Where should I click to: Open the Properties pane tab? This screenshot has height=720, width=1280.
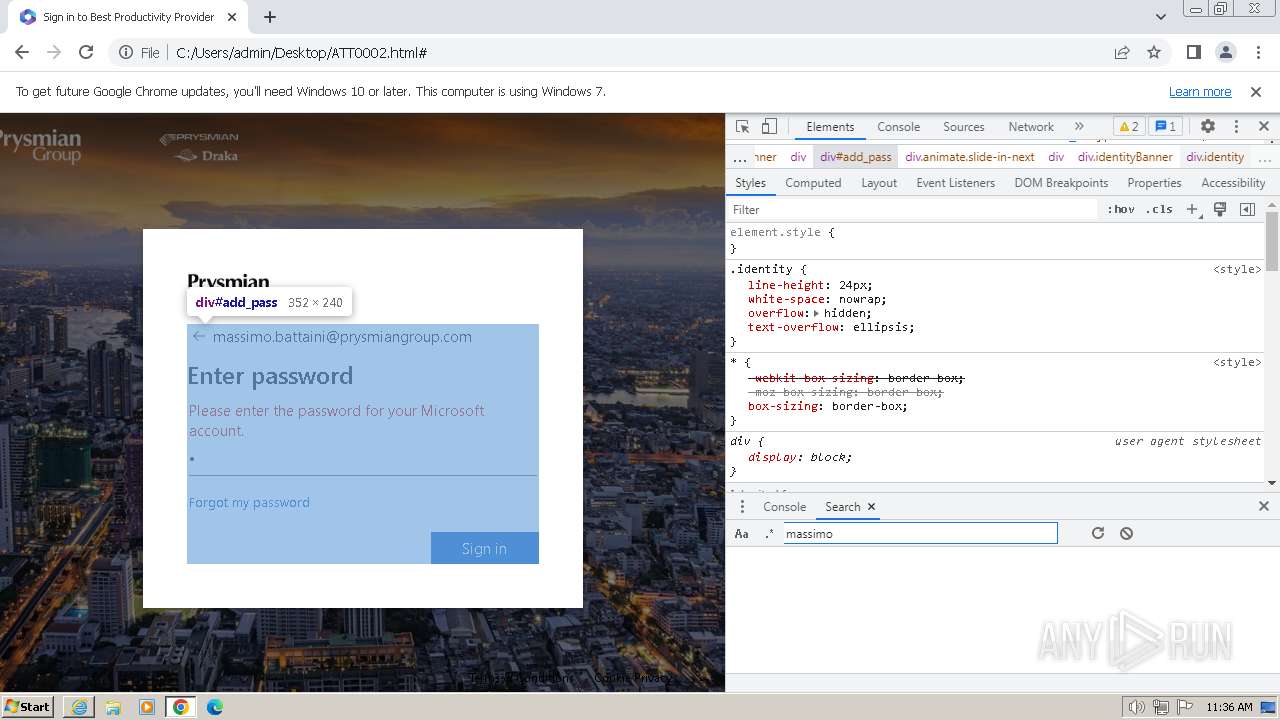point(1154,183)
